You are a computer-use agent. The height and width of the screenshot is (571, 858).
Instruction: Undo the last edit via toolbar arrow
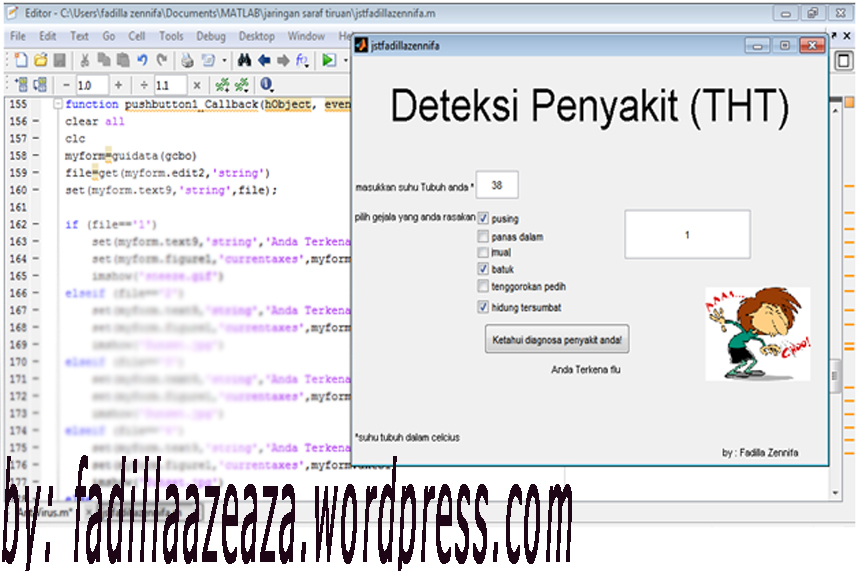click(143, 60)
